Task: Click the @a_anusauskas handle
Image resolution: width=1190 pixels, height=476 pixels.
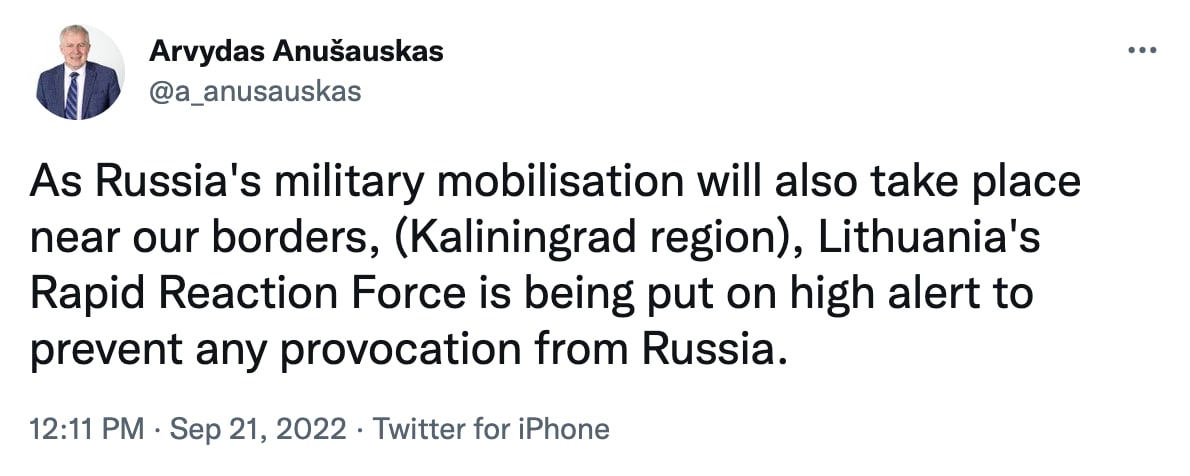Action: [x=254, y=93]
